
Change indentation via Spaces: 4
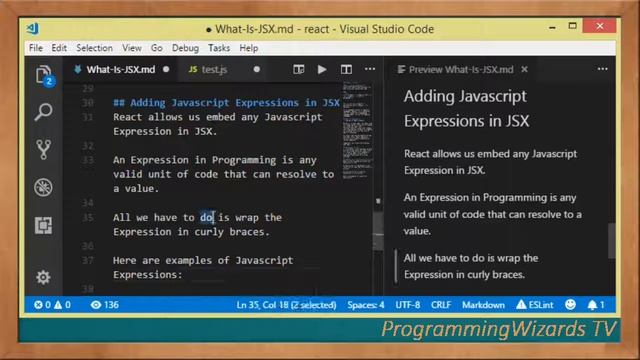(366, 305)
